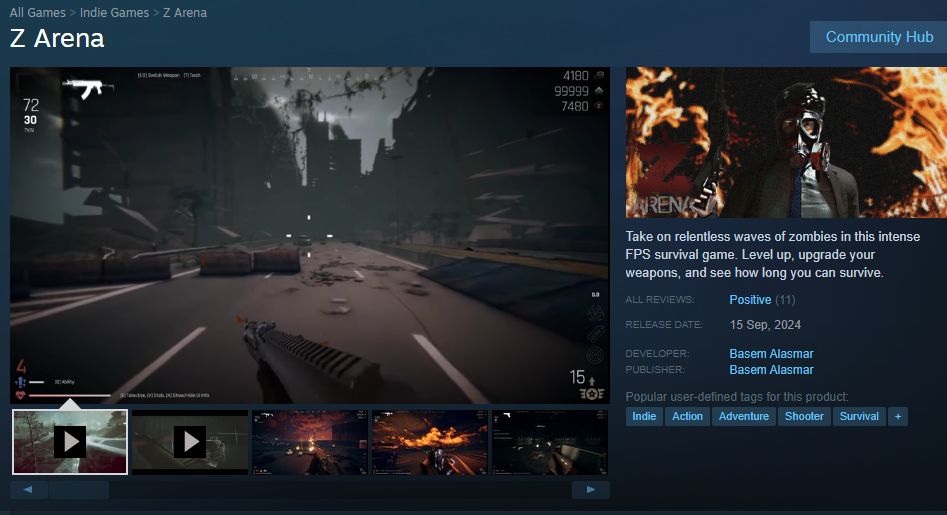Play the second dark video thumbnail
947x515 pixels.
pyautogui.click(x=190, y=442)
